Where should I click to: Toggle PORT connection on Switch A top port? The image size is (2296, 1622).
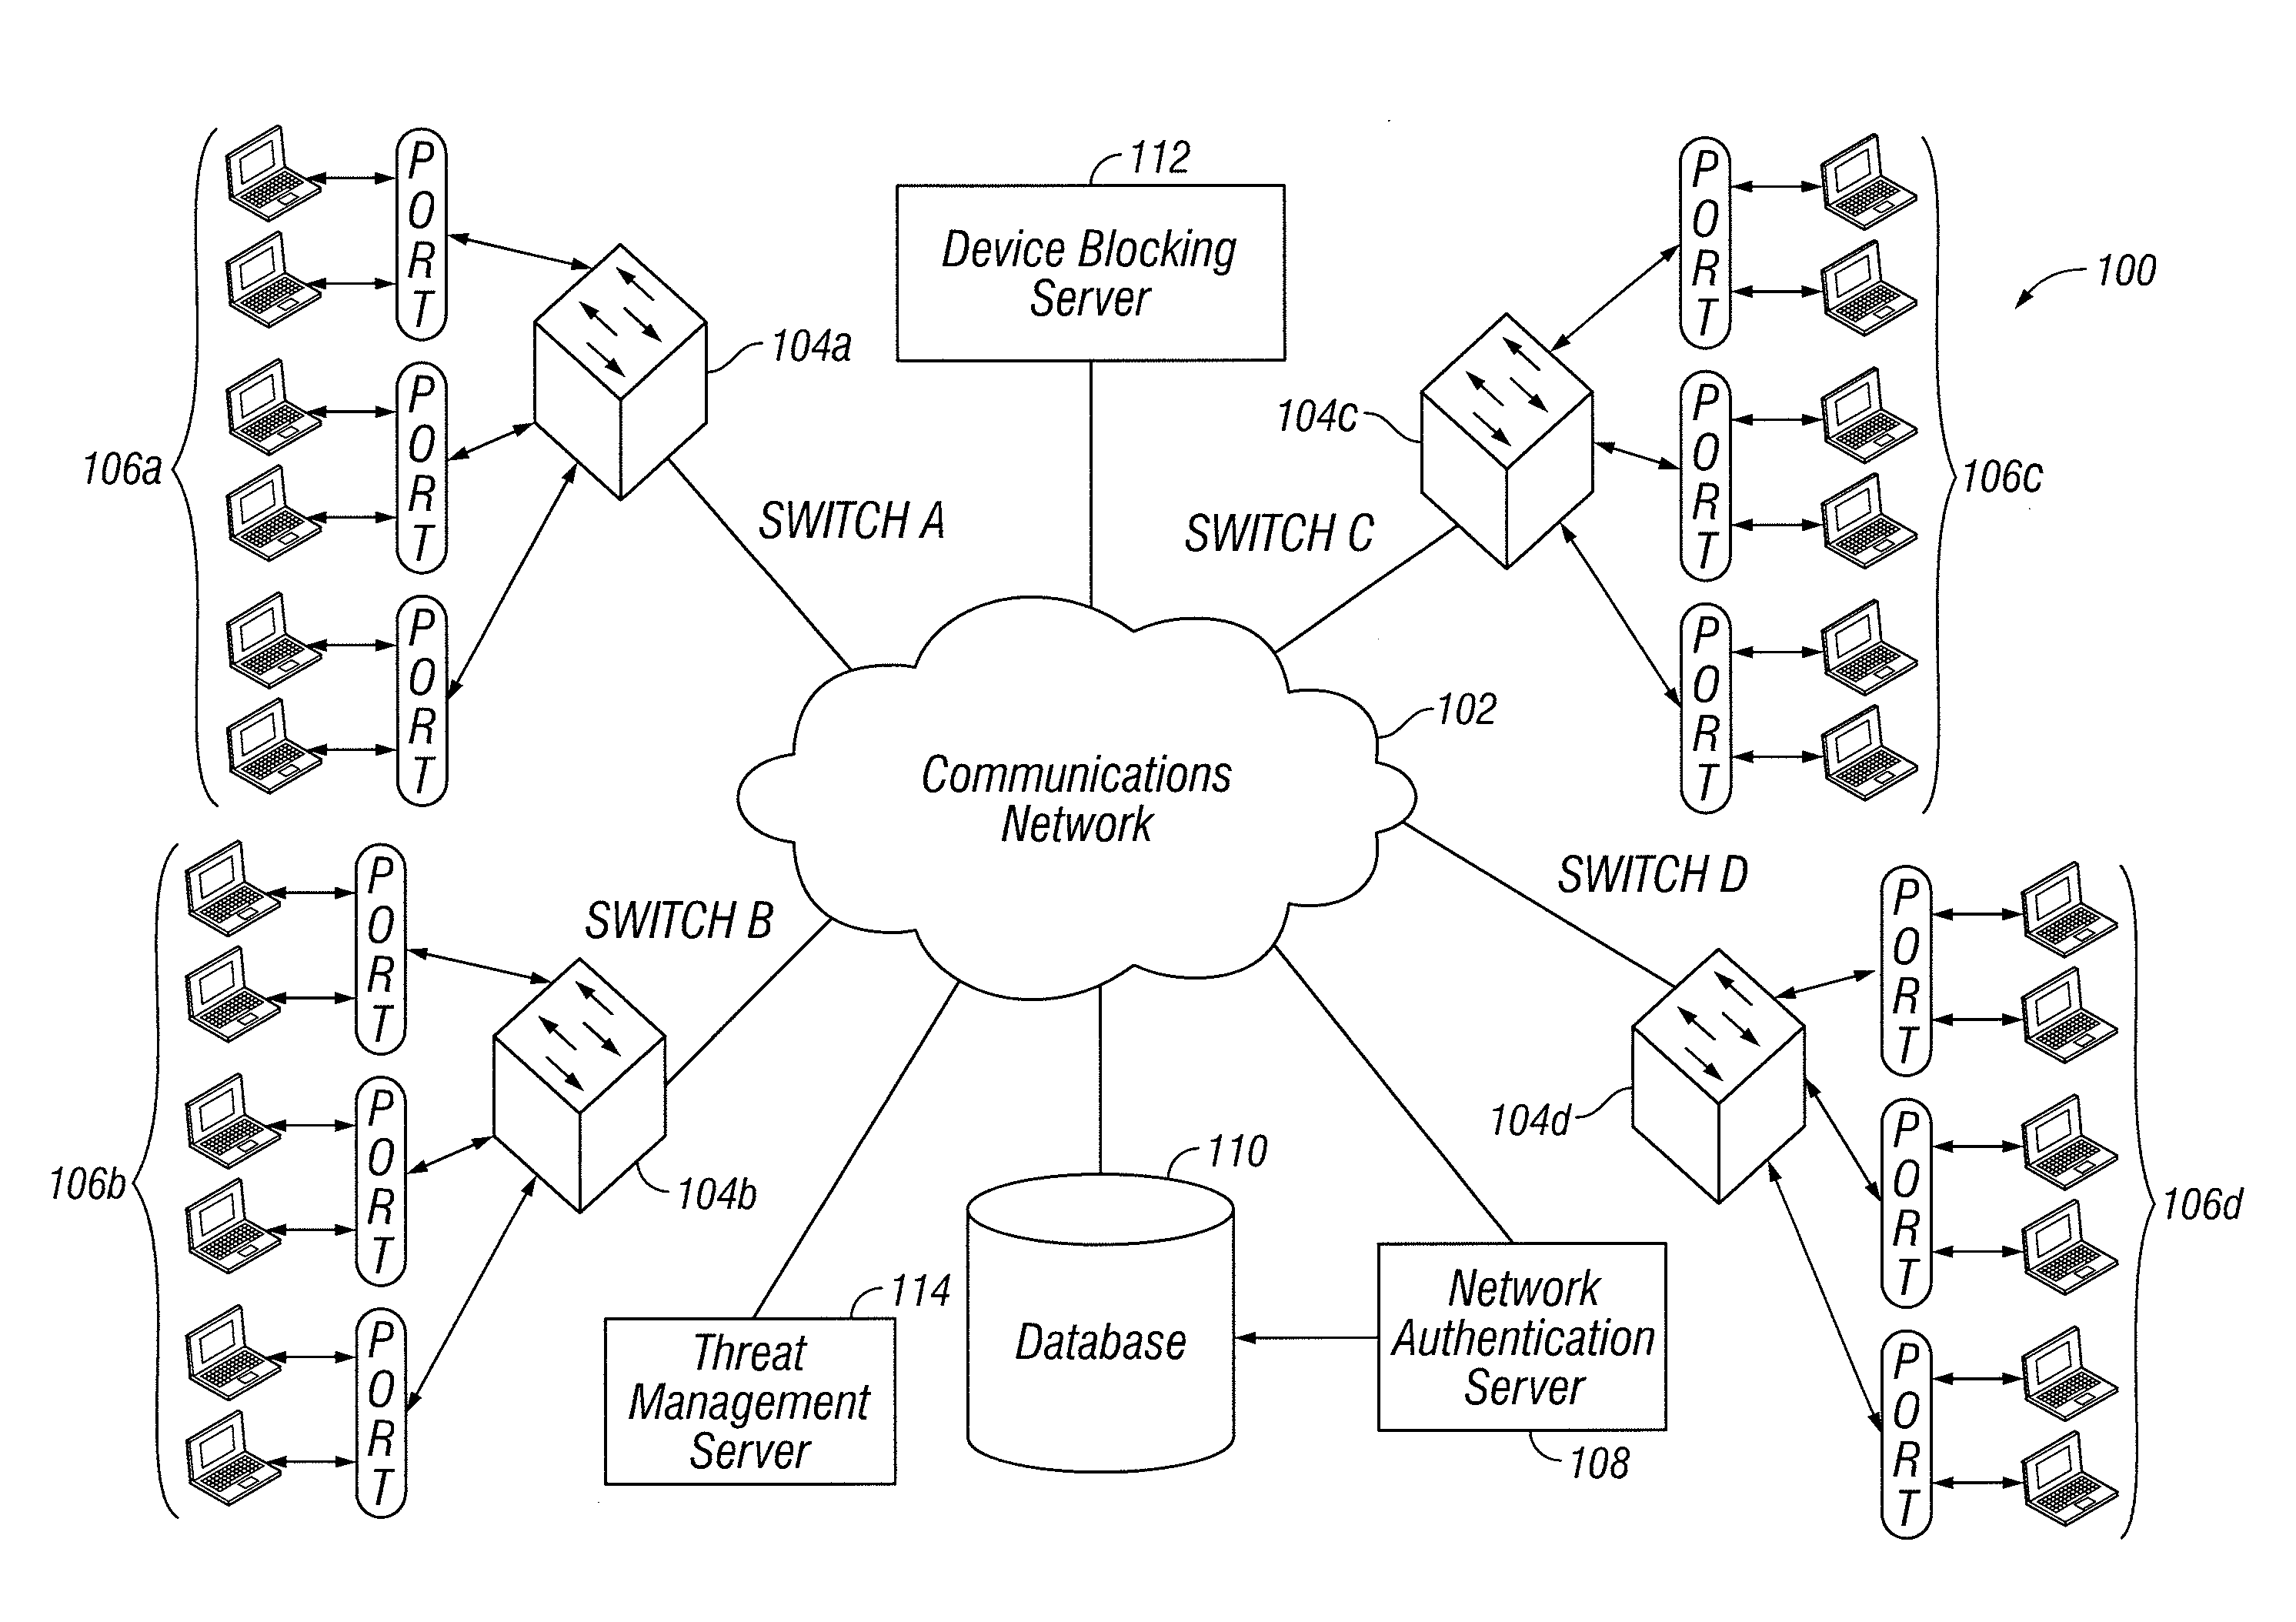coord(397,174)
